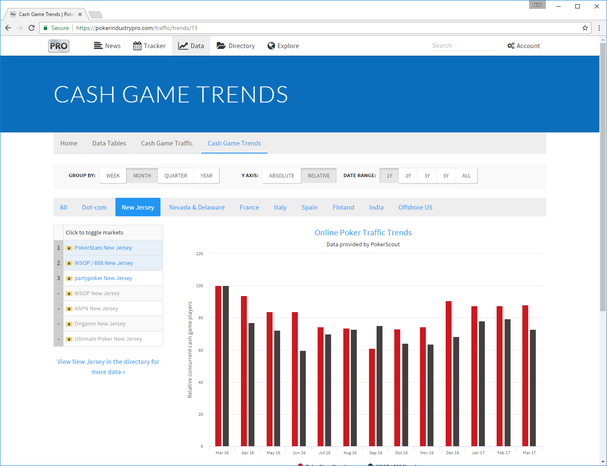Open View New Jersey in directory link

point(108,367)
